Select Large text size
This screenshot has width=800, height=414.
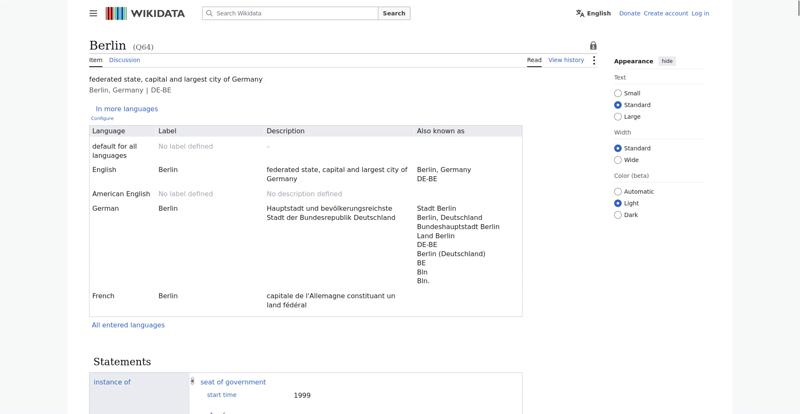coord(618,117)
